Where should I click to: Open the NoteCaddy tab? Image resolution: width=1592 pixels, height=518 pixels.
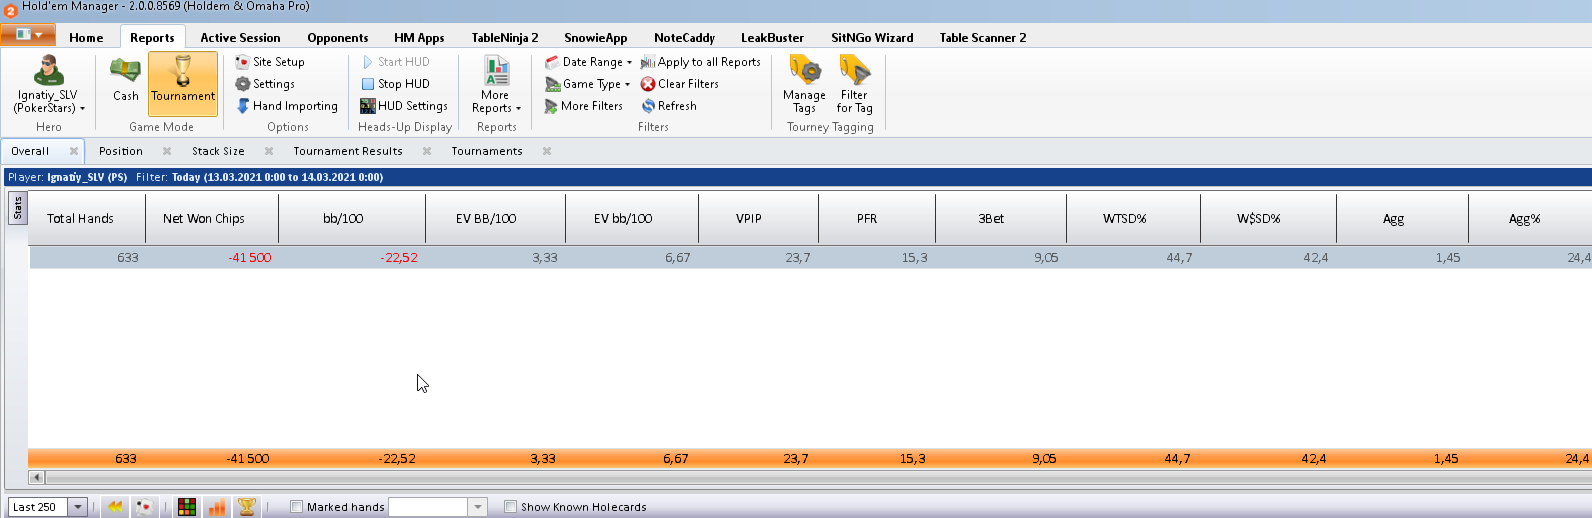click(x=685, y=38)
